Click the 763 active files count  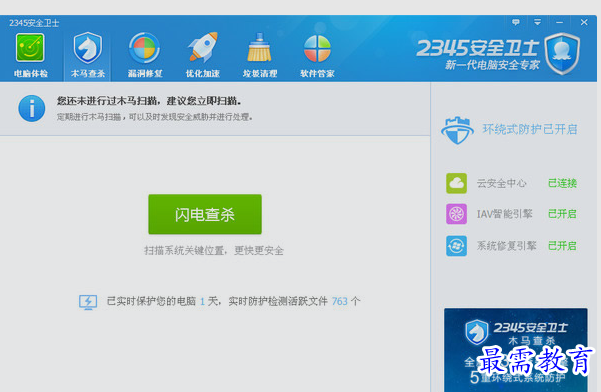(x=340, y=302)
